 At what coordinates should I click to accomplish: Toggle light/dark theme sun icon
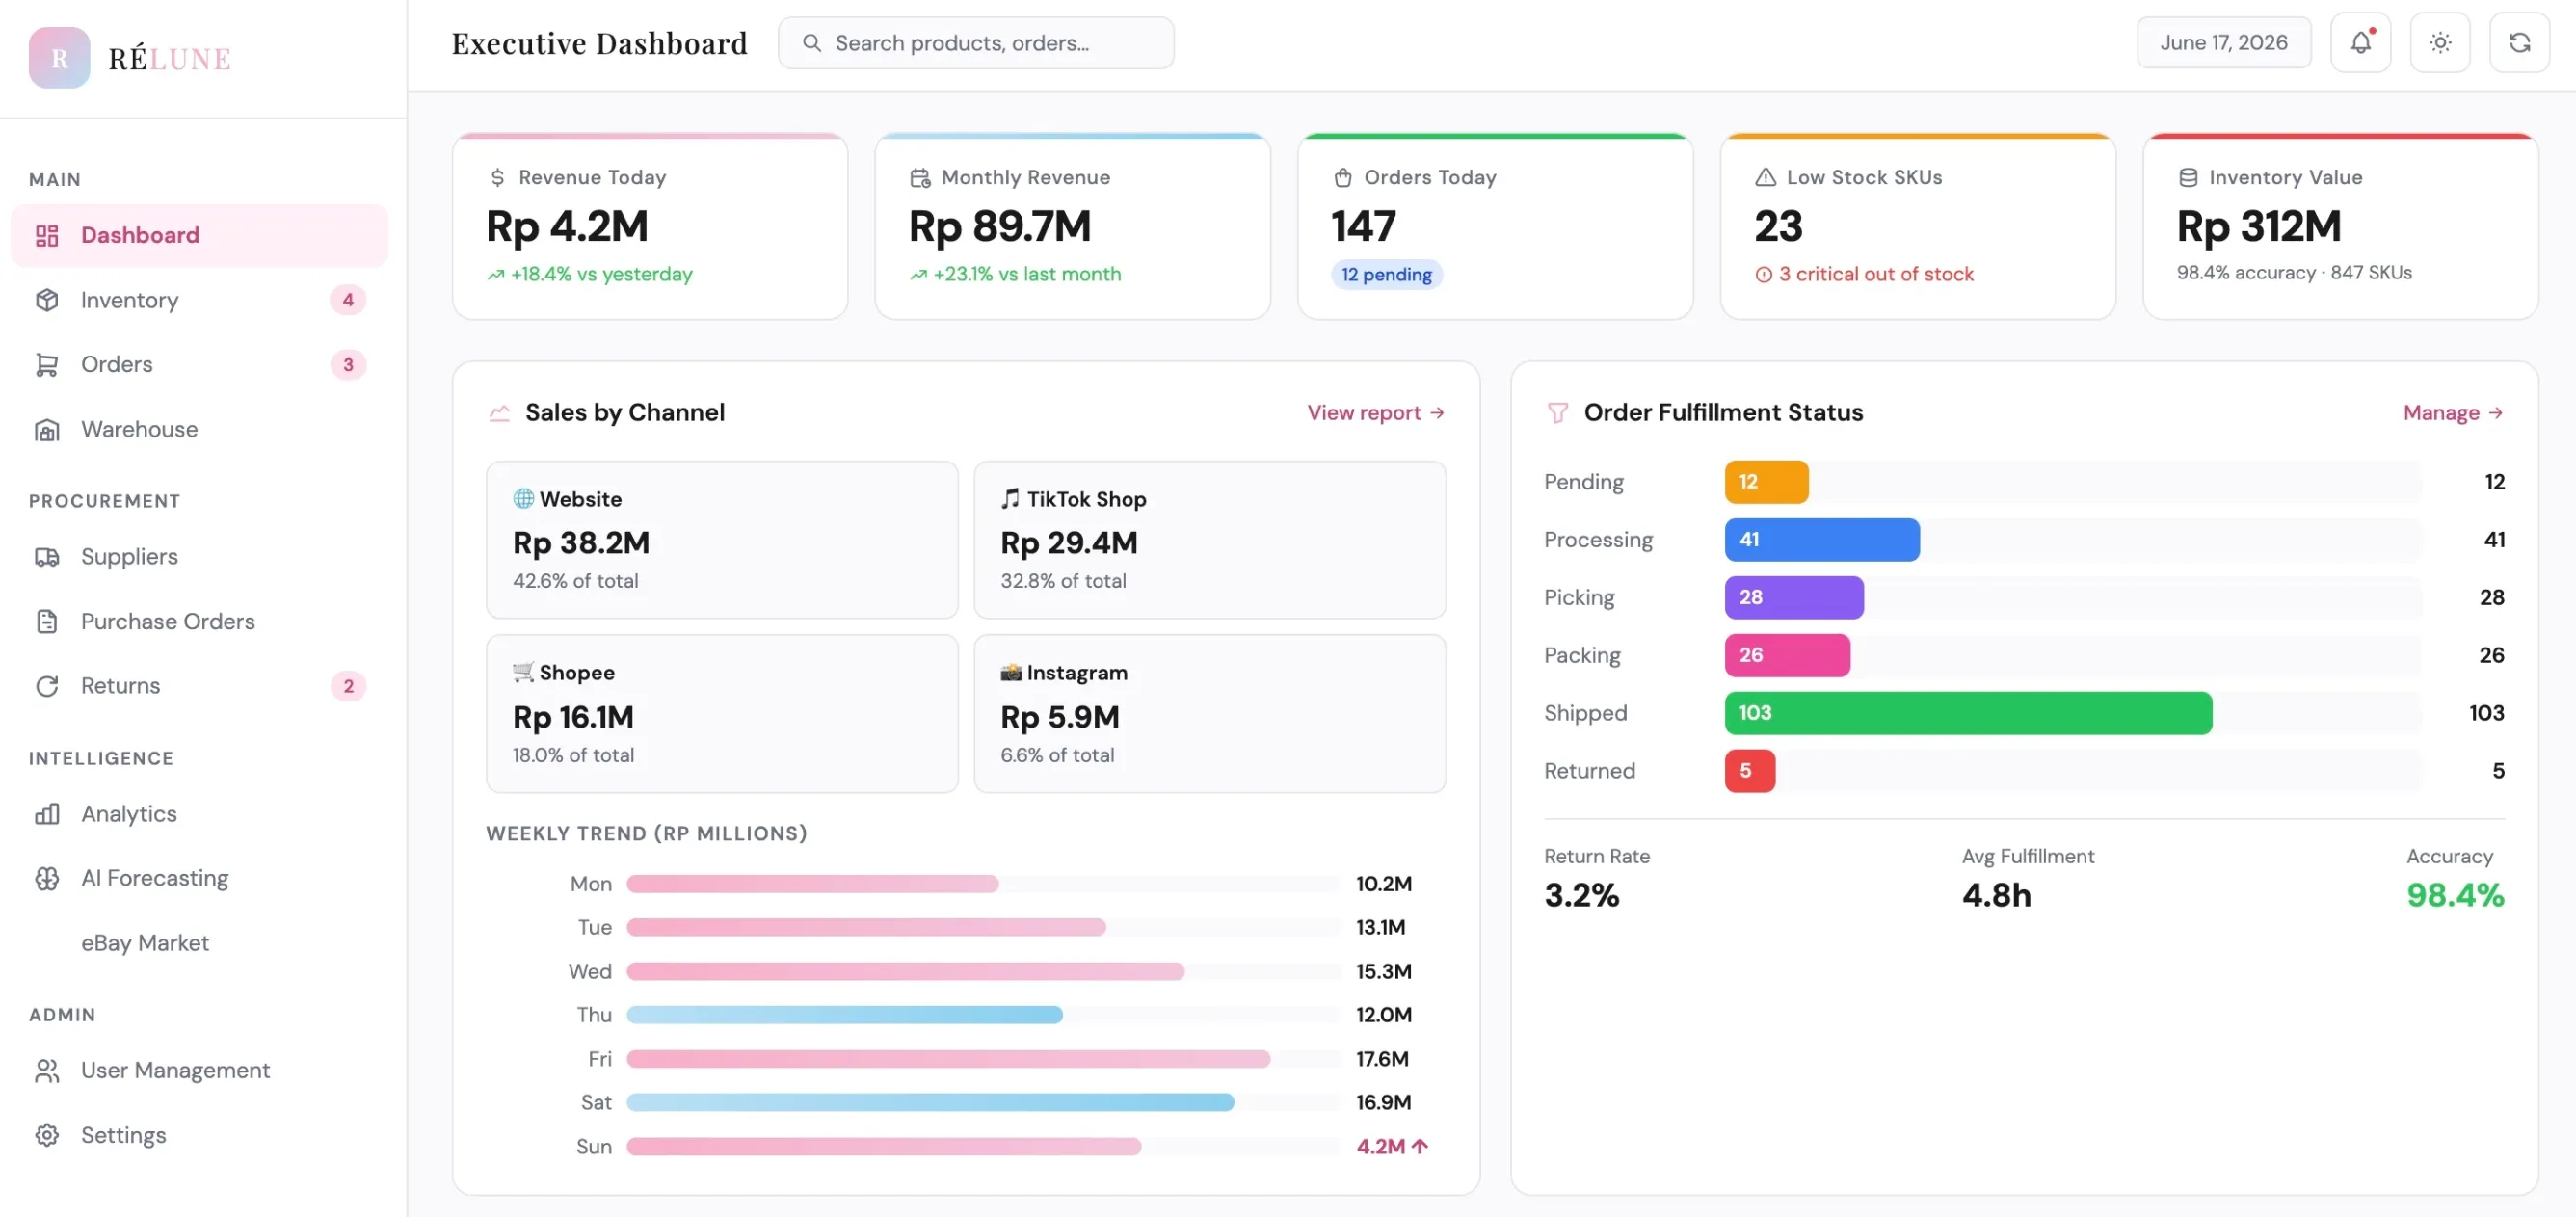tap(2440, 43)
